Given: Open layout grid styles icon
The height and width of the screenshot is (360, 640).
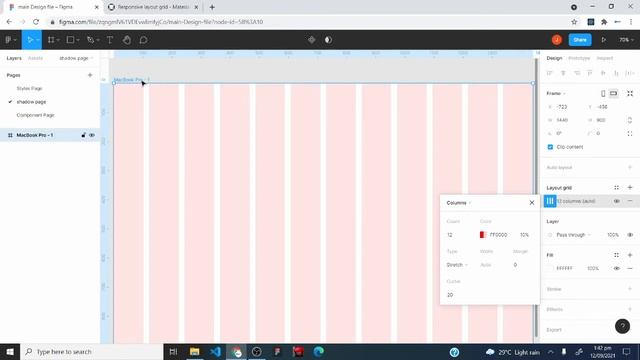Looking at the screenshot, I should (x=616, y=188).
